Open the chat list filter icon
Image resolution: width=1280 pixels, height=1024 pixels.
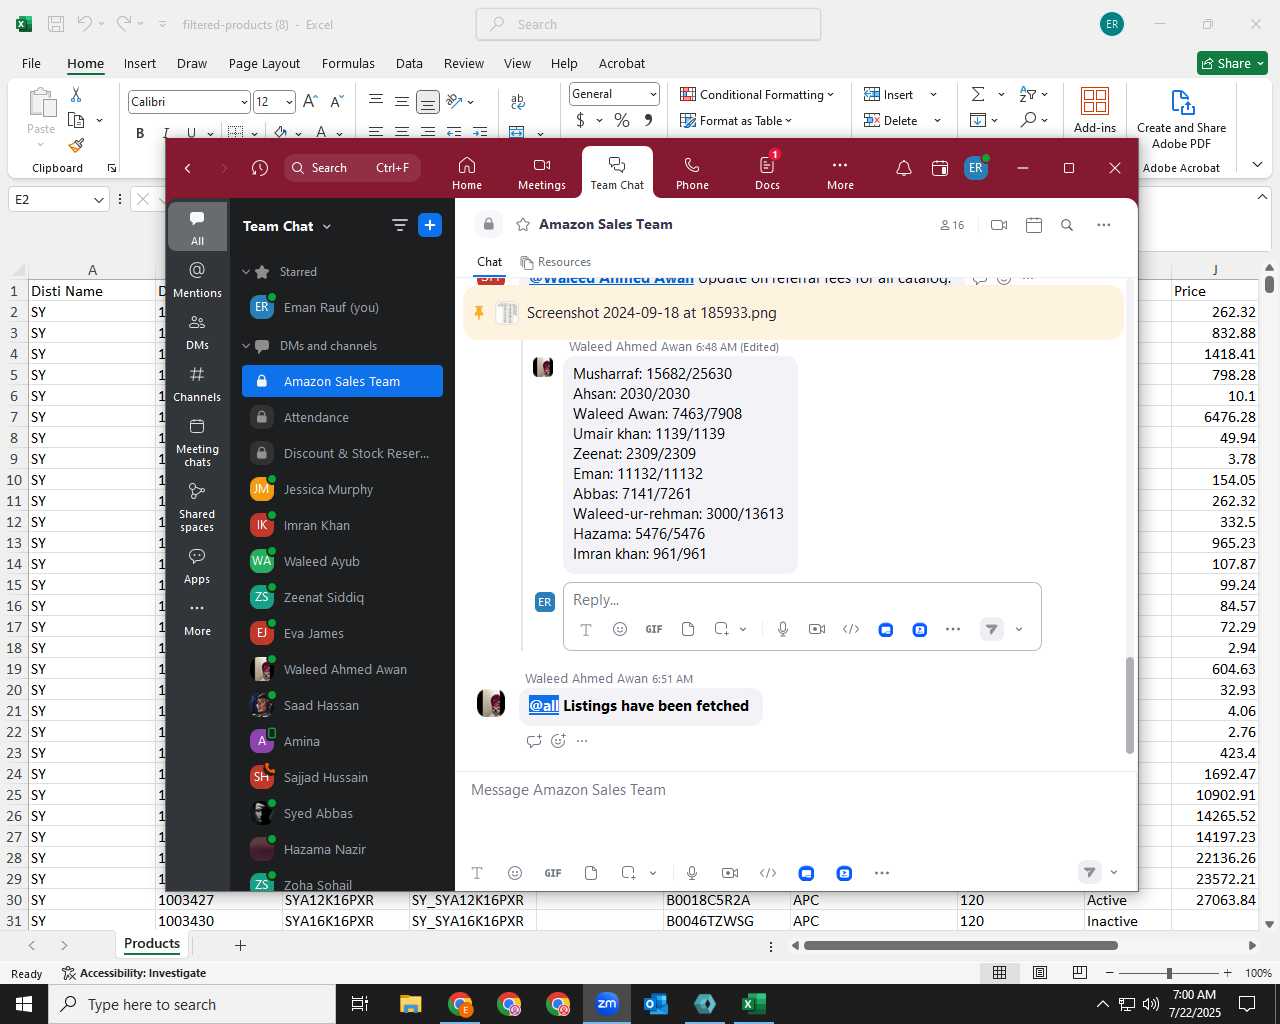coord(399,225)
